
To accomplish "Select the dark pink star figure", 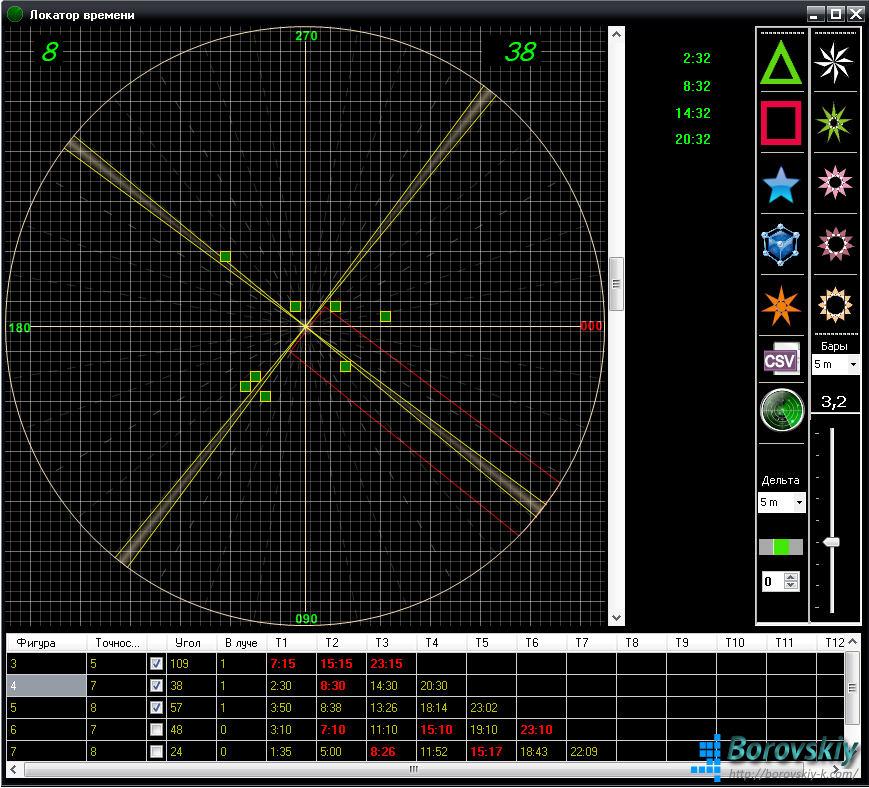I will (x=835, y=243).
